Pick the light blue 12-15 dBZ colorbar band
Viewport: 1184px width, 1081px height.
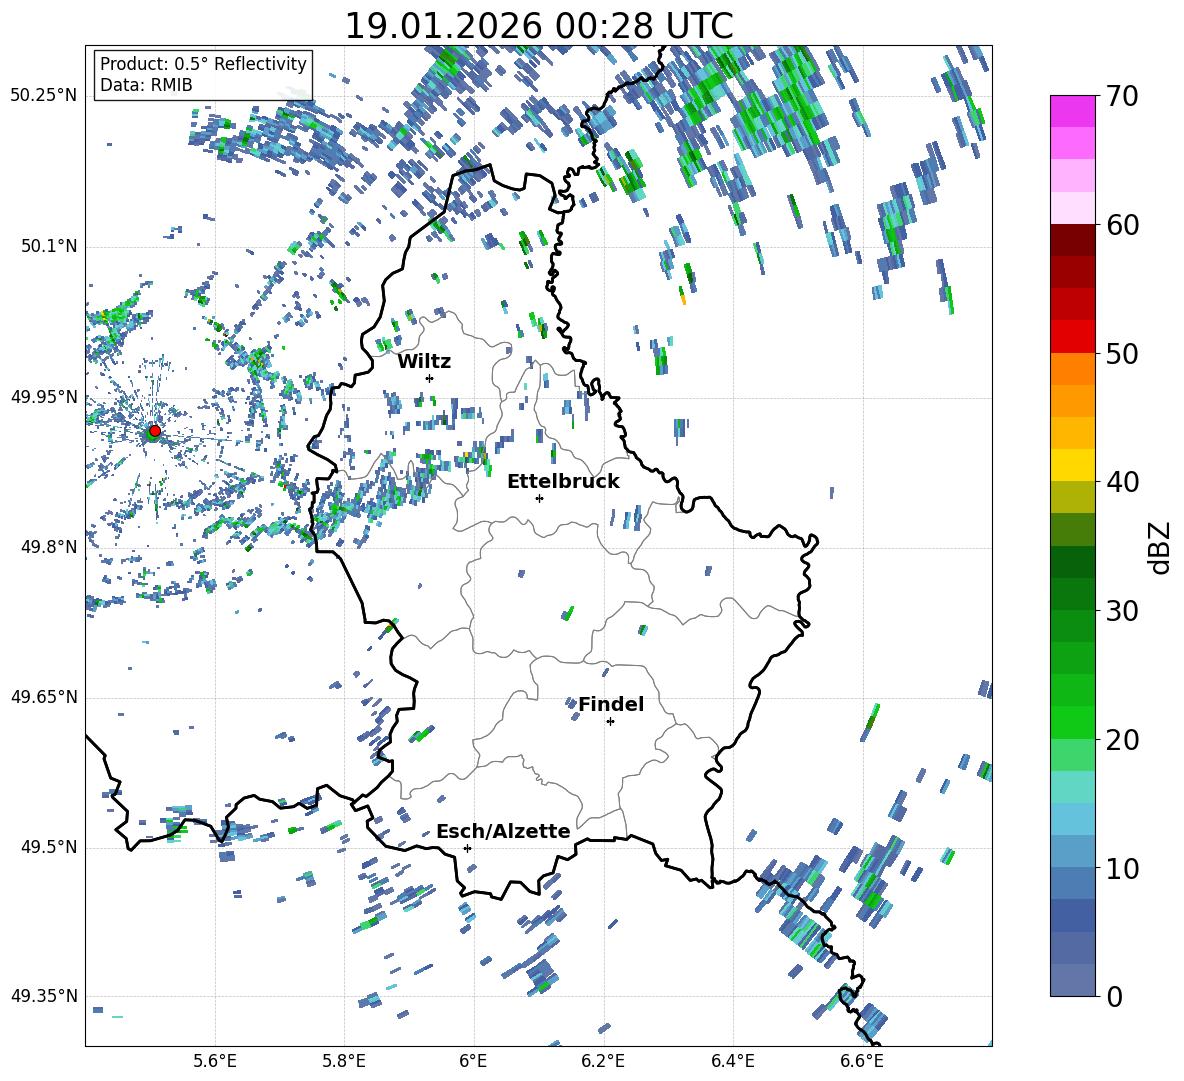point(1072,819)
